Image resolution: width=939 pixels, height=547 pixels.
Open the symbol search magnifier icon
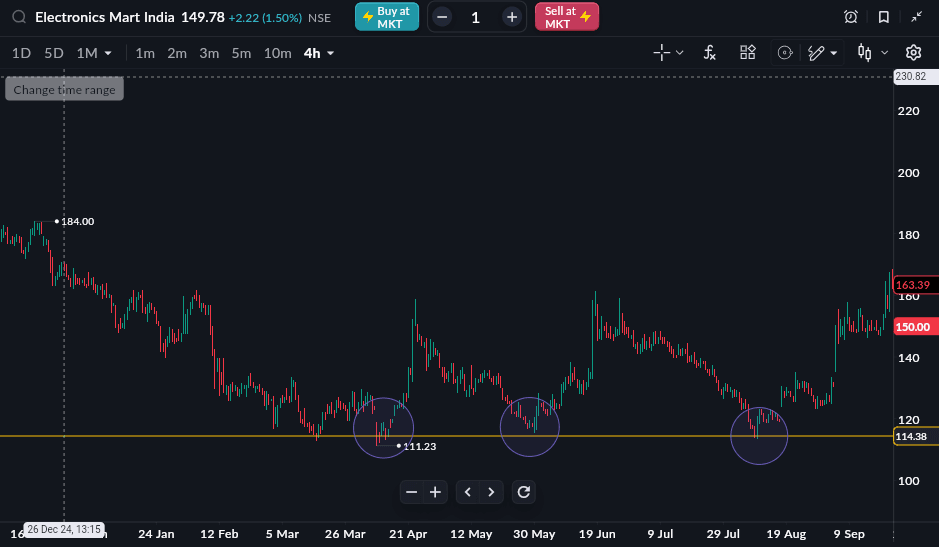19,17
